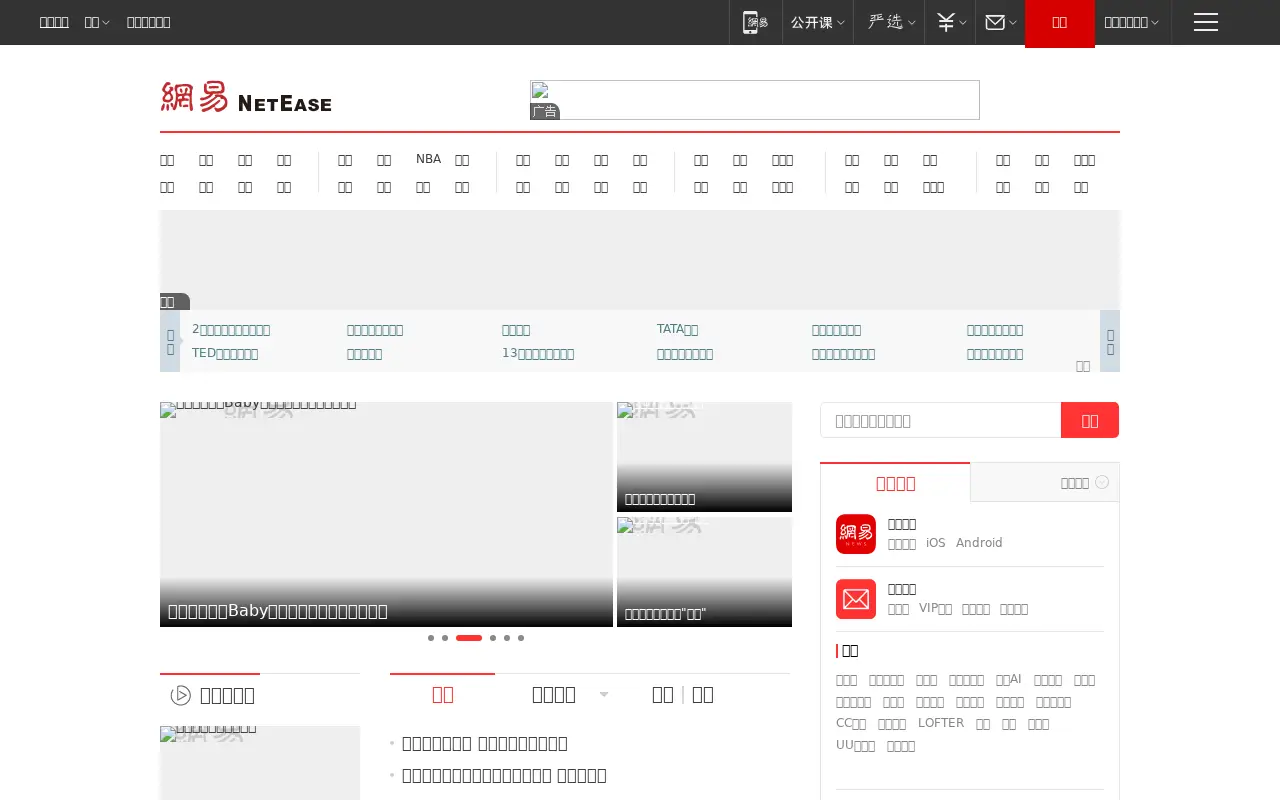Open the dropdown arrow beside second news tab
Image resolution: width=1280 pixels, height=800 pixels.
coord(604,695)
